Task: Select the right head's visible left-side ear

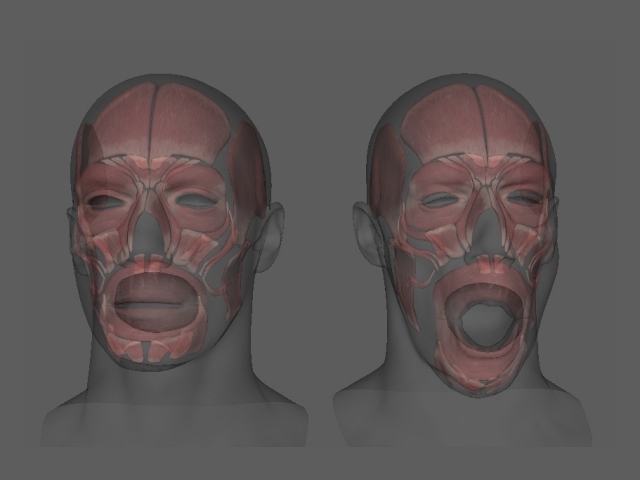Action: coord(365,232)
